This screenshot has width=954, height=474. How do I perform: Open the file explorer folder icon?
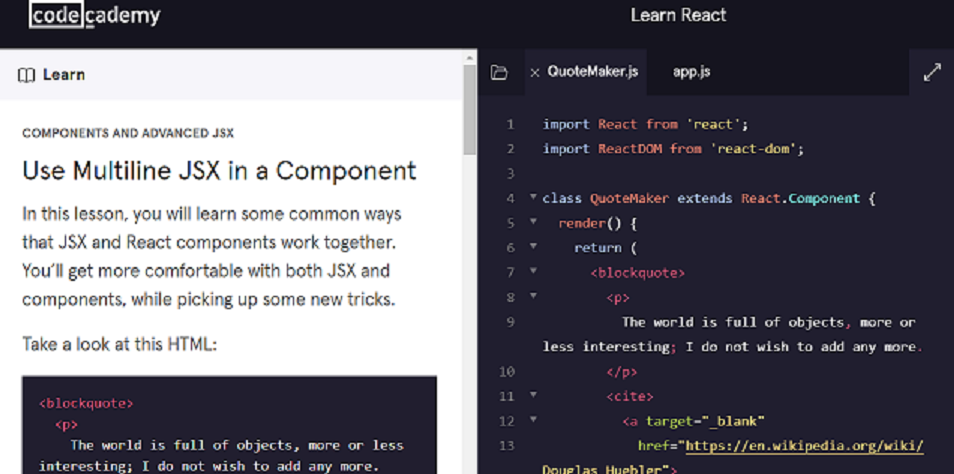point(499,72)
